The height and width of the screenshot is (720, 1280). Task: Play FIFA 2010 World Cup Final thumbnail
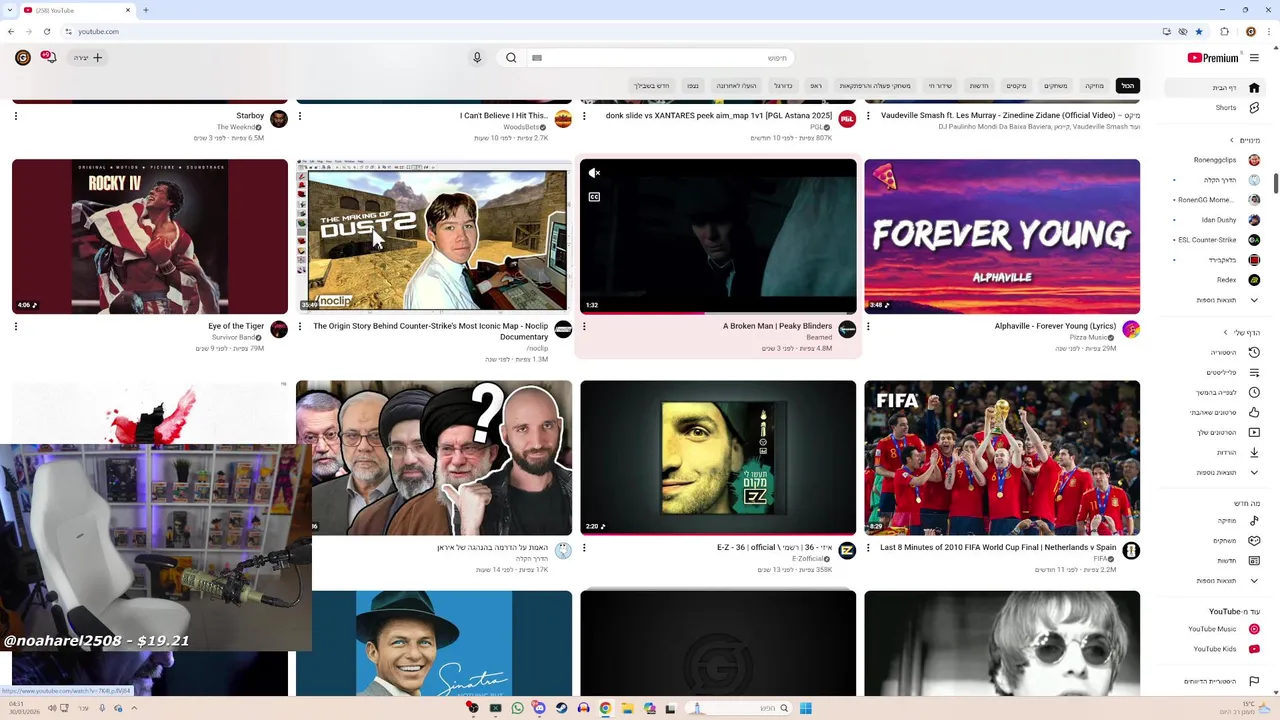(x=1002, y=458)
